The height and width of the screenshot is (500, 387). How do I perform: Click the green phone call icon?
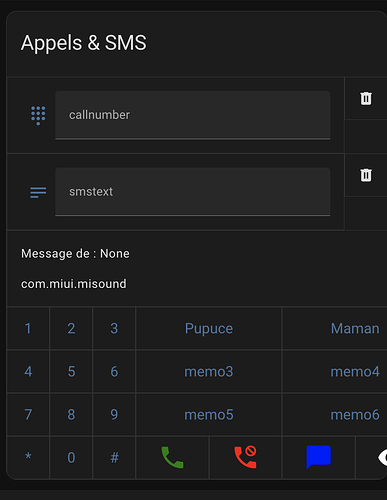[172, 457]
